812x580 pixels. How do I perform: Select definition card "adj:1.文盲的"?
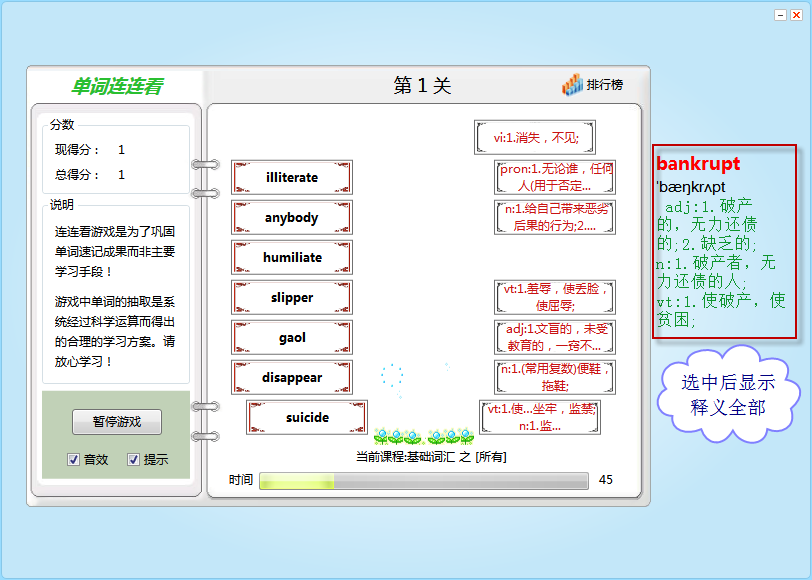pyautogui.click(x=555, y=338)
